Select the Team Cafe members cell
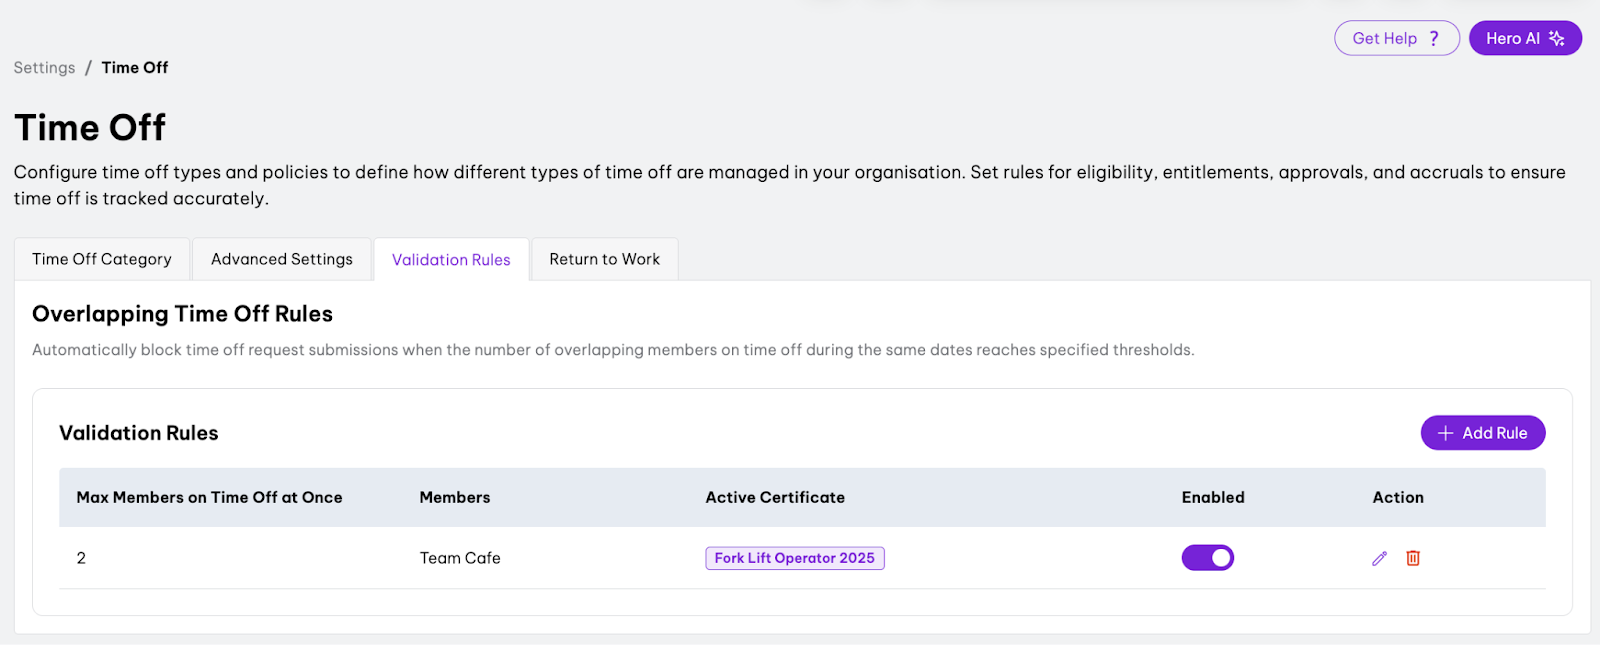 460,558
